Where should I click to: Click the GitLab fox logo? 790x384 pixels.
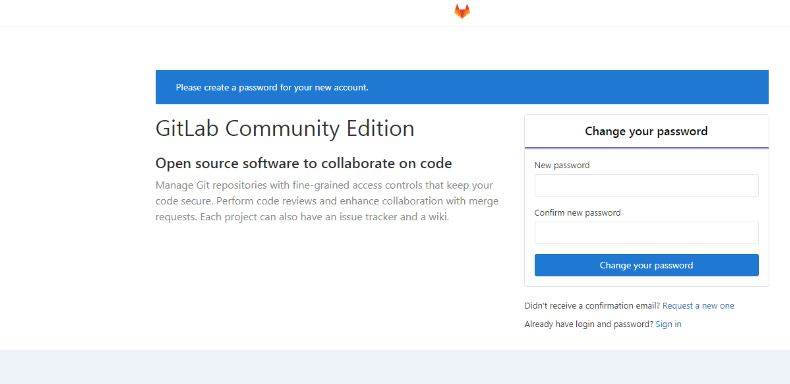click(x=462, y=12)
